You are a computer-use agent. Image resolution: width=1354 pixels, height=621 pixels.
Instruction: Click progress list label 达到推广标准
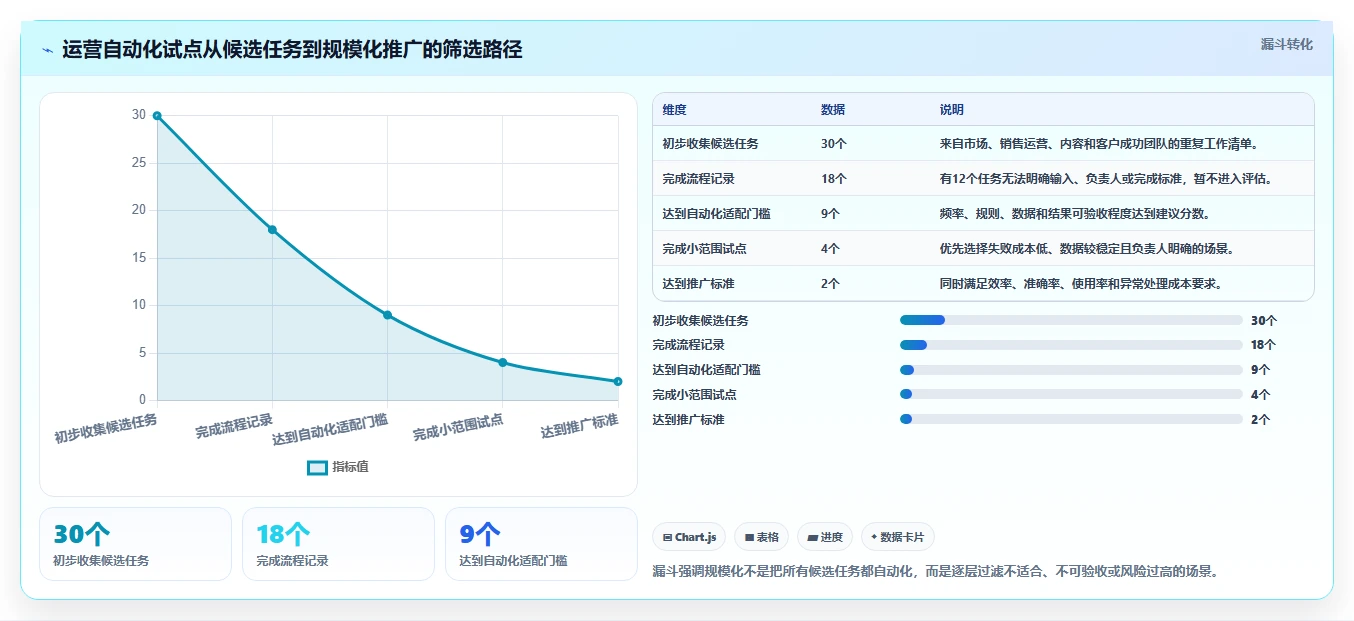[x=688, y=419]
